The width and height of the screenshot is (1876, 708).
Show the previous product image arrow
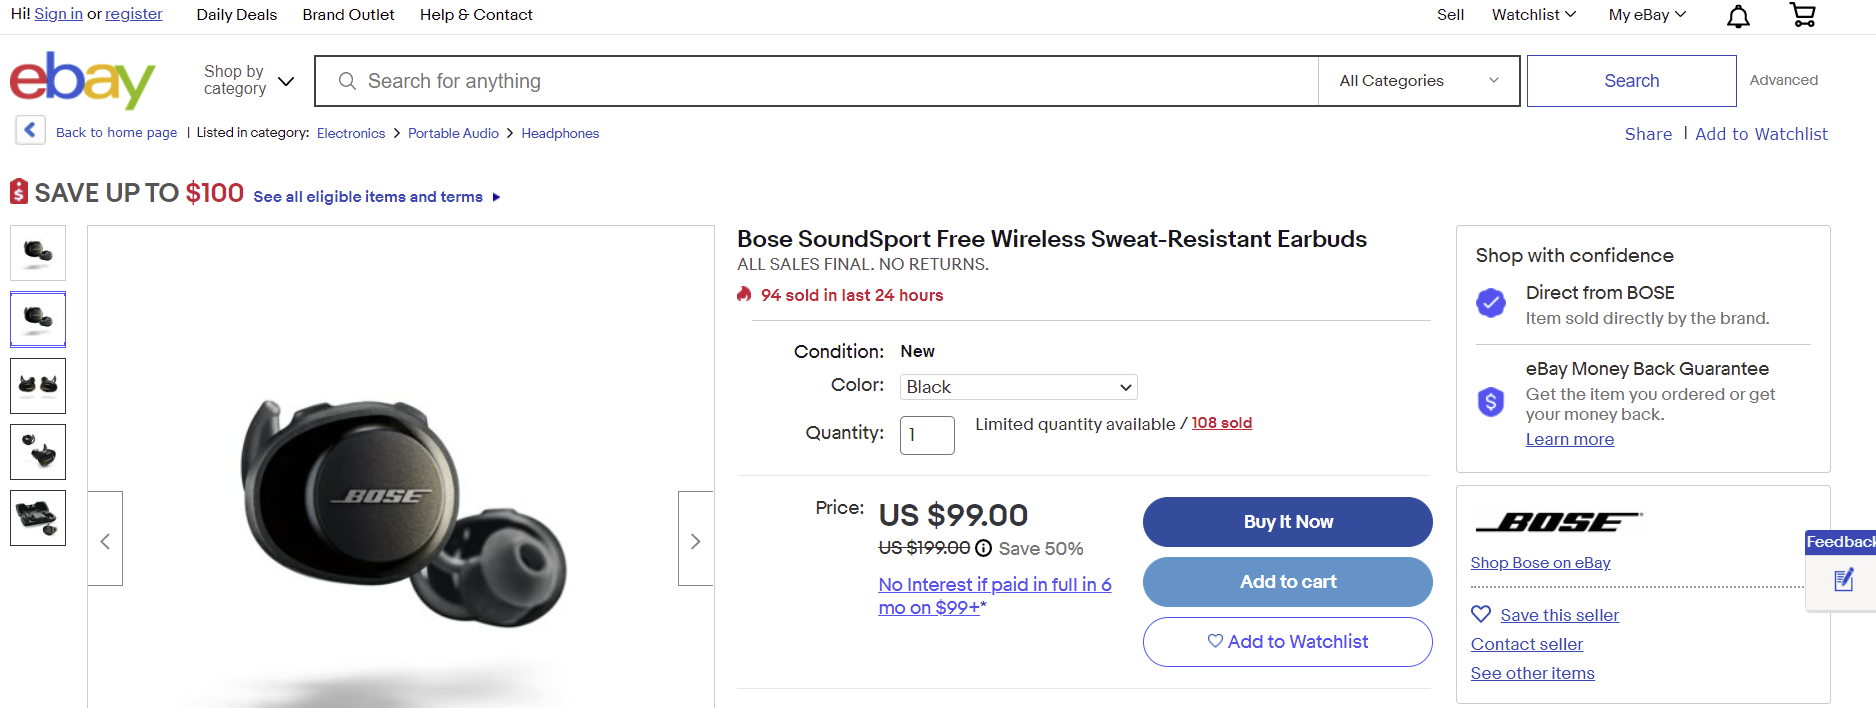point(105,538)
